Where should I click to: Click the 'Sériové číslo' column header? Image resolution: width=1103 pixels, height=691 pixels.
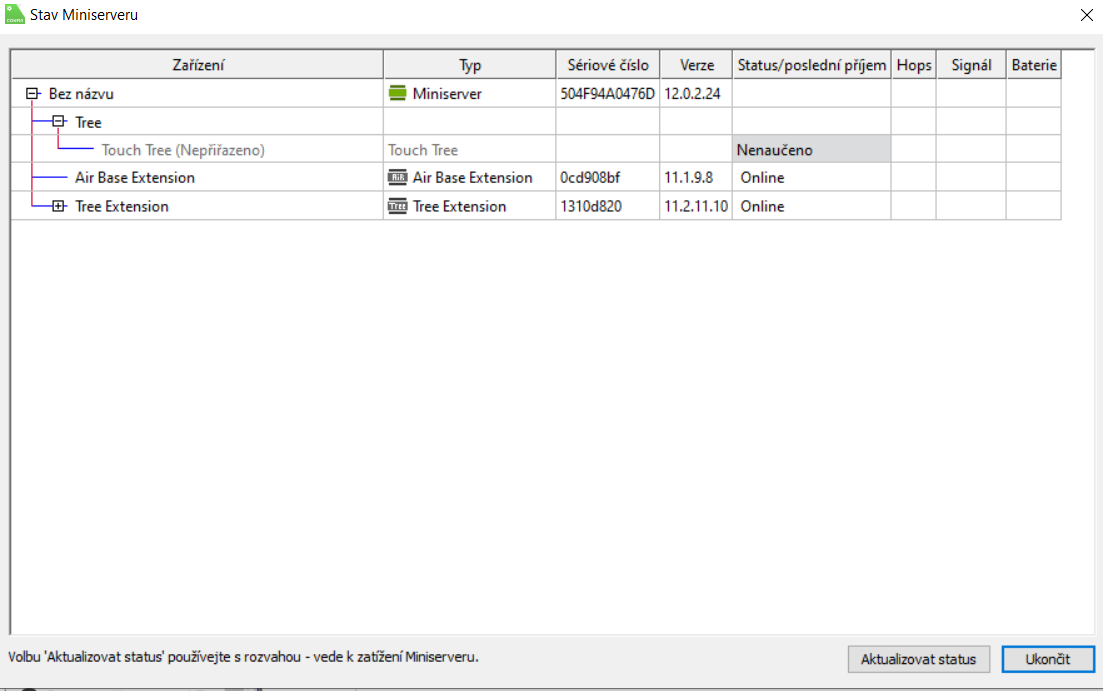607,65
